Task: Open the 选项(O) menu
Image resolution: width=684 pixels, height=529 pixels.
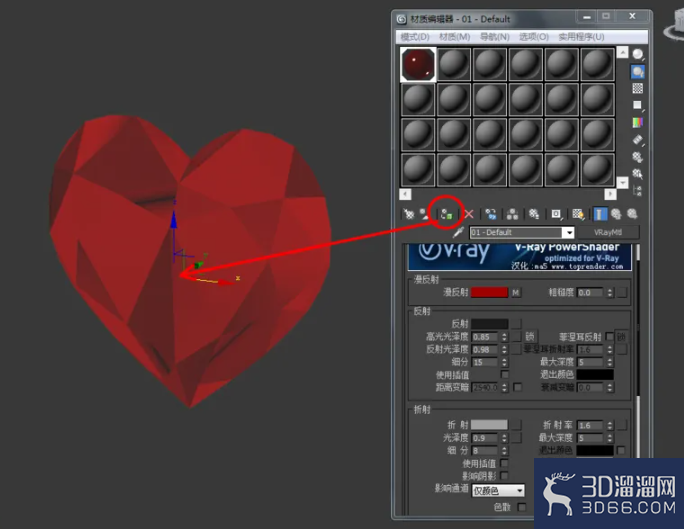Action: [534, 37]
